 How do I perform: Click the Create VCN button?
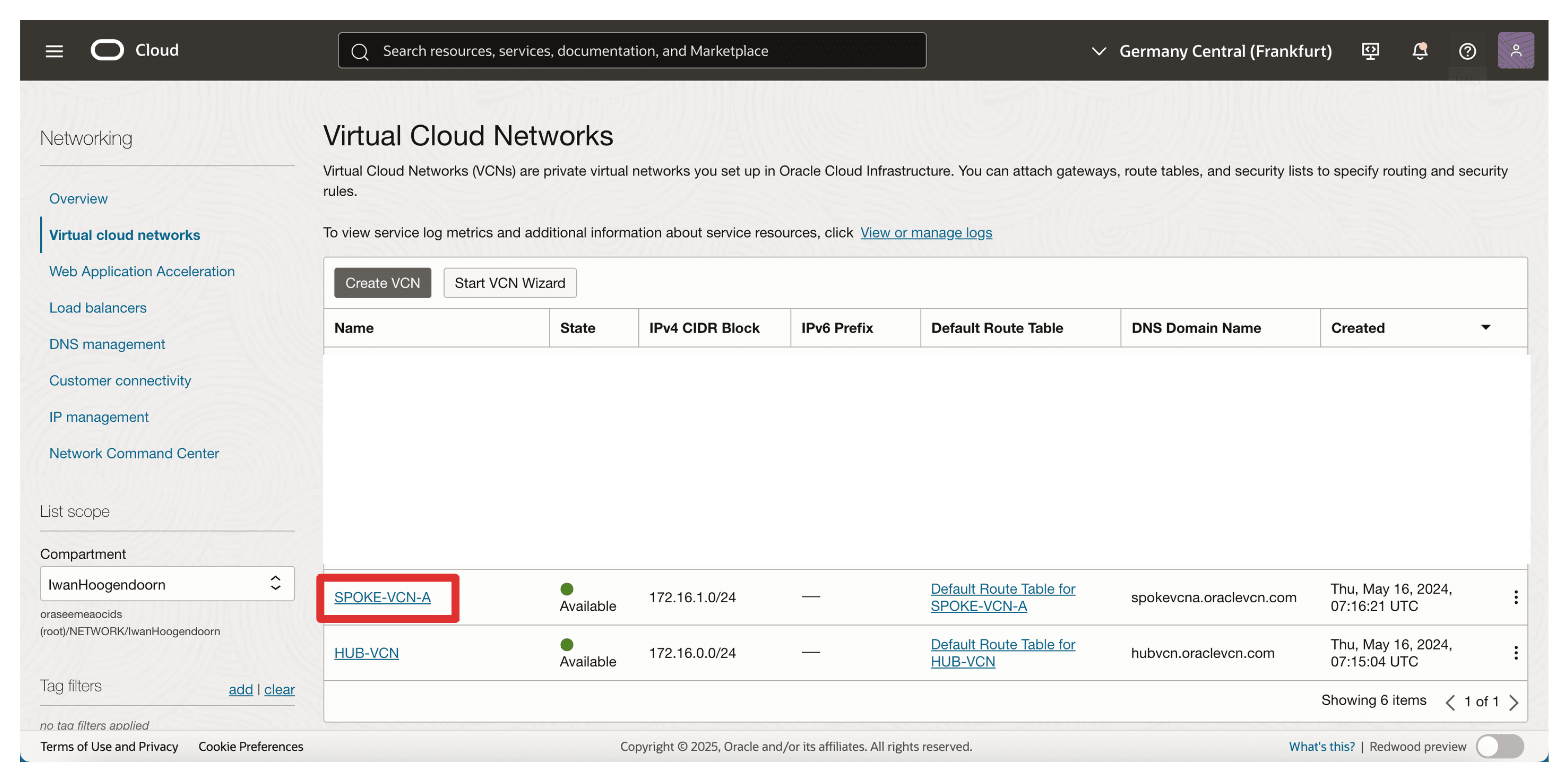pyautogui.click(x=383, y=283)
